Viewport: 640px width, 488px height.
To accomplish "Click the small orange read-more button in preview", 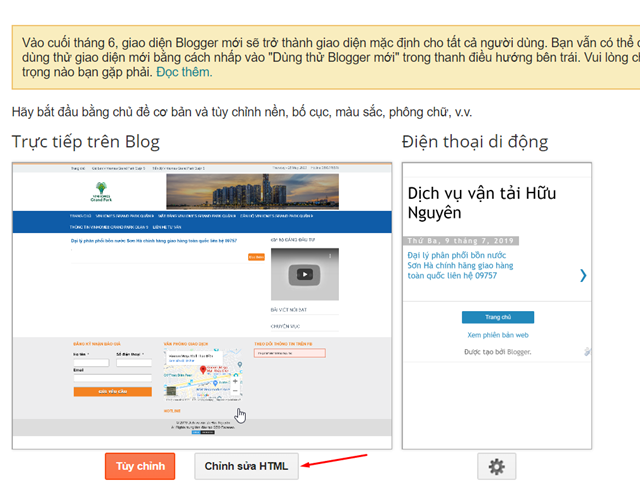I will (256, 257).
